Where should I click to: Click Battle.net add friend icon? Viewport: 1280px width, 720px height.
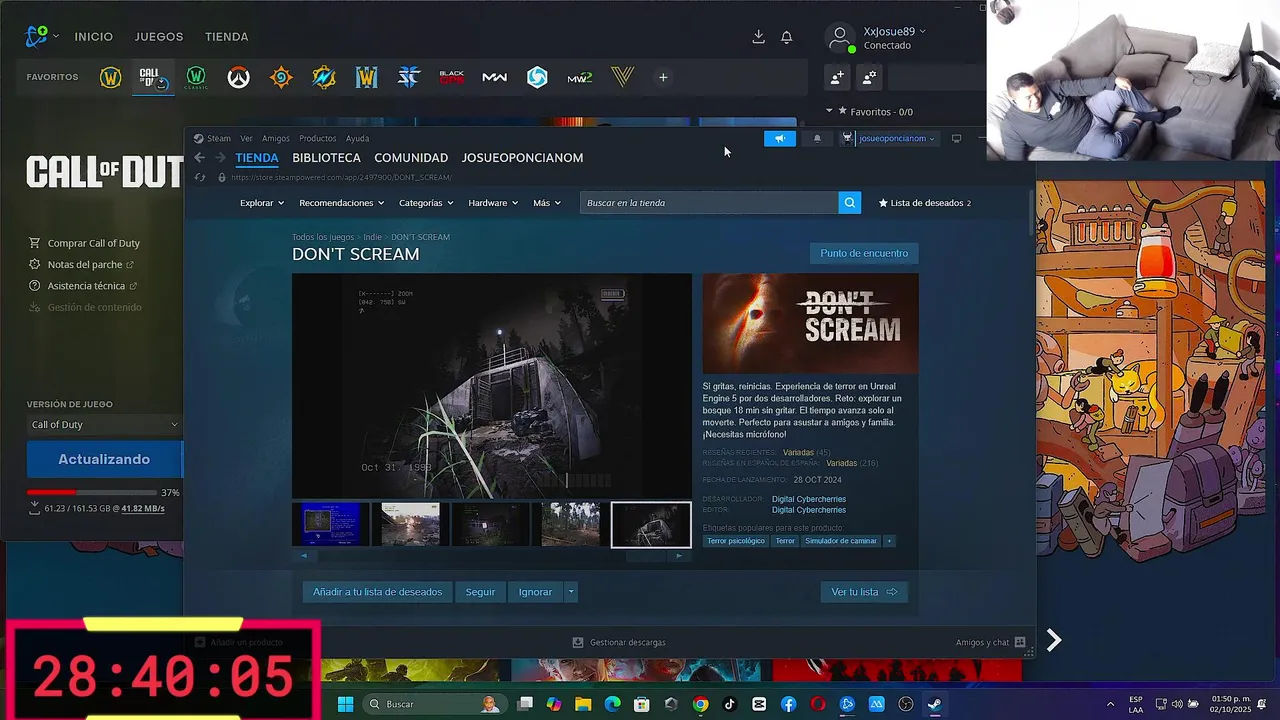tap(837, 77)
